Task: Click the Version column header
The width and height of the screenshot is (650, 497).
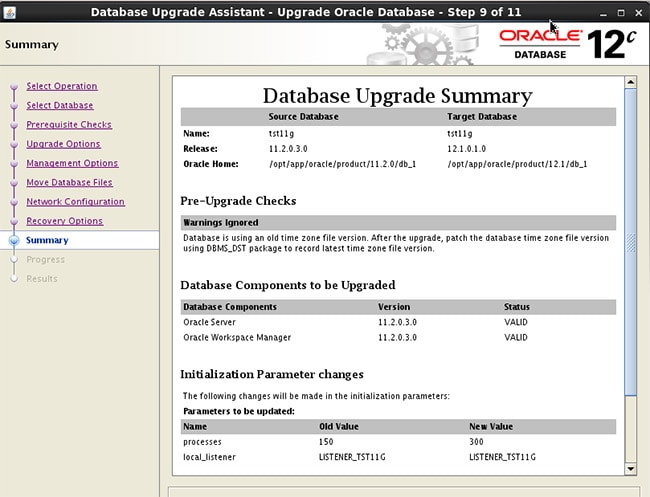Action: pyautogui.click(x=394, y=307)
